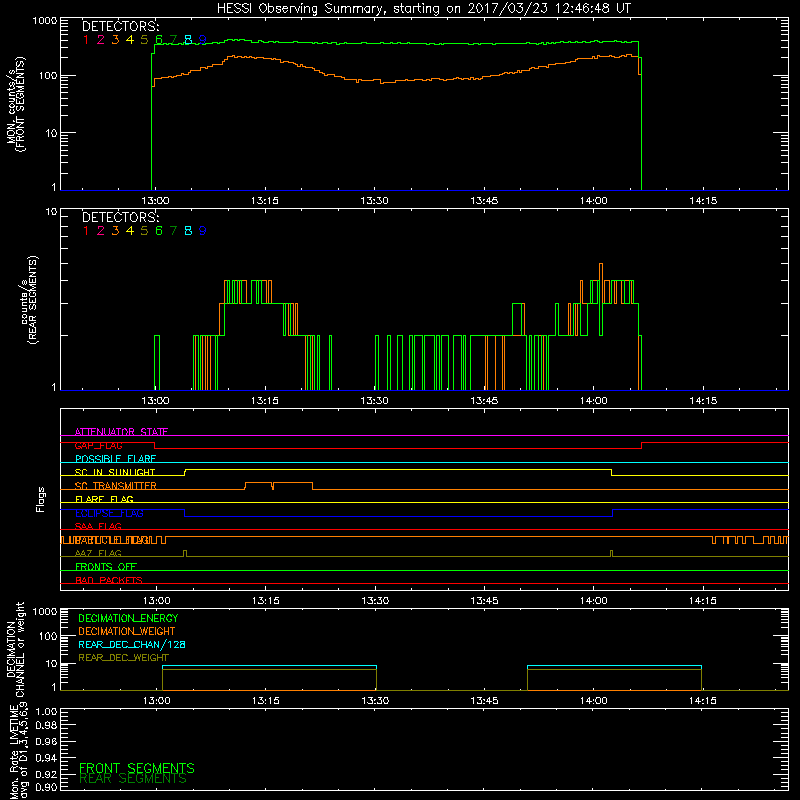Select cyan detector 8 in front segments legend

[x=188, y=40]
